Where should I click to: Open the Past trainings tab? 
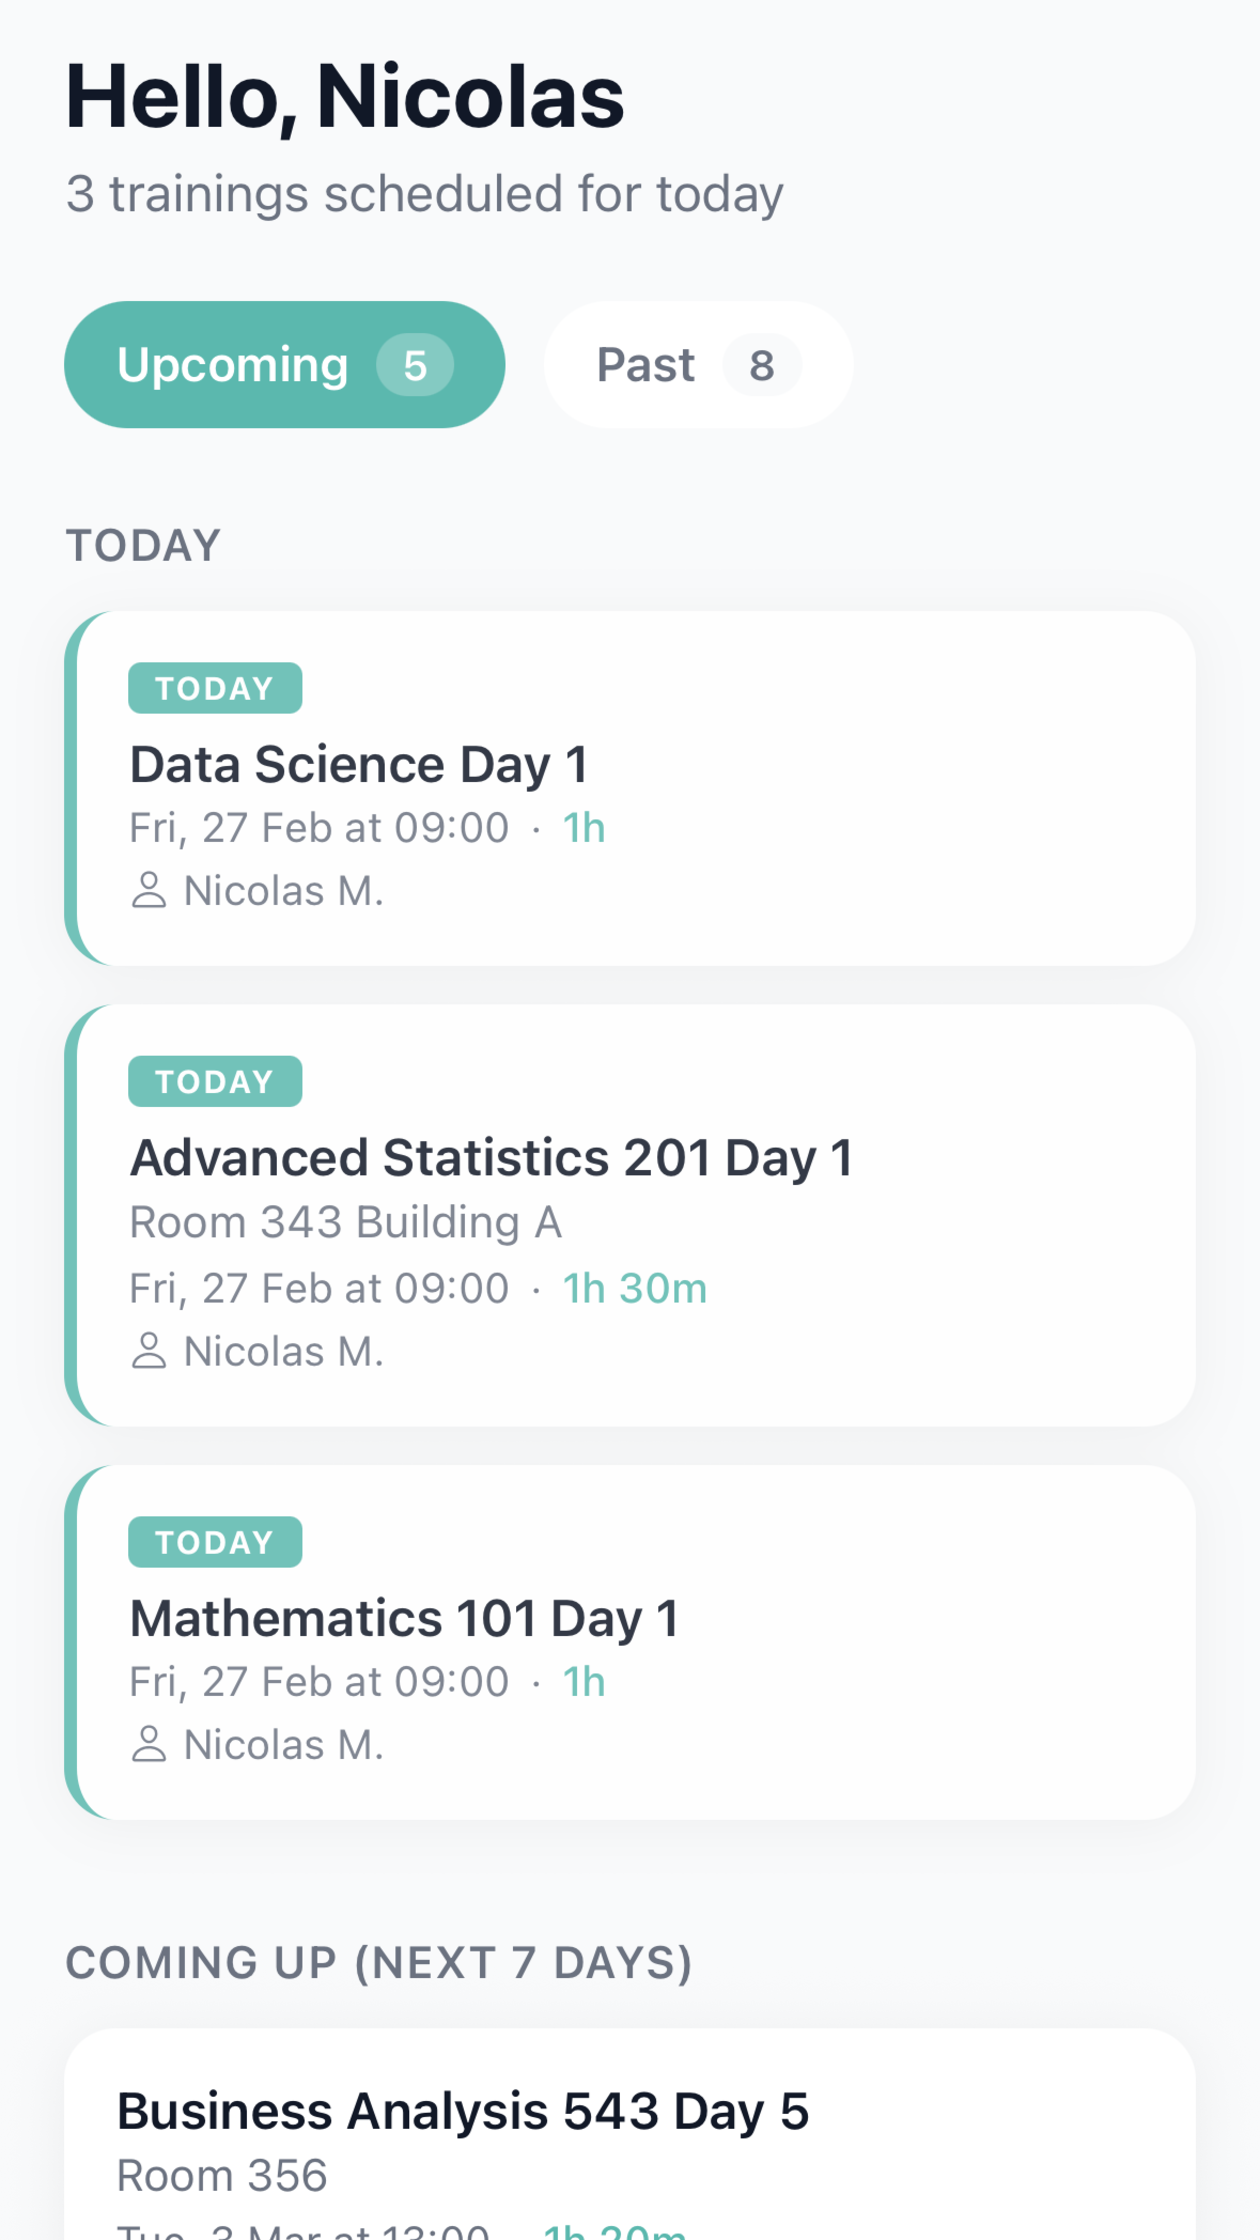pyautogui.click(x=646, y=365)
